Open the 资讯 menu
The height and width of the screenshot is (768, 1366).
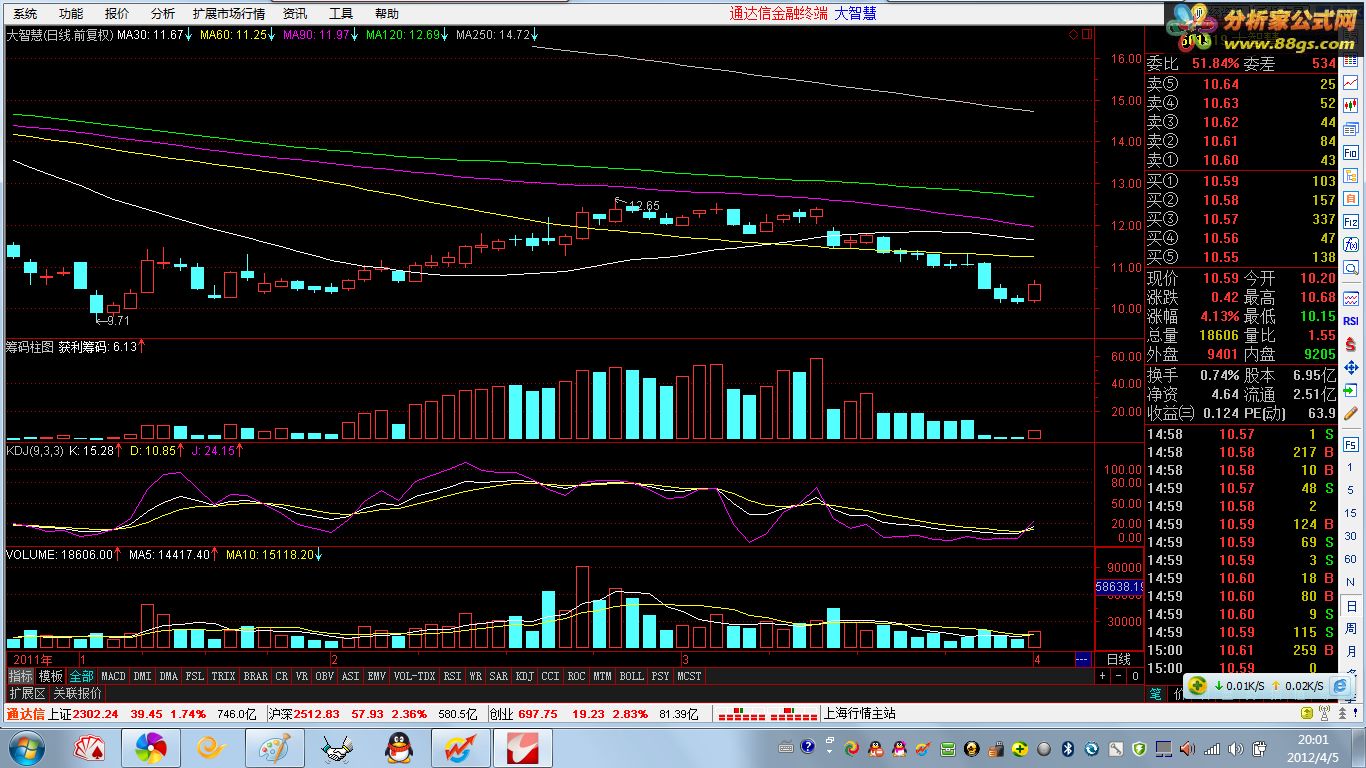tap(295, 14)
